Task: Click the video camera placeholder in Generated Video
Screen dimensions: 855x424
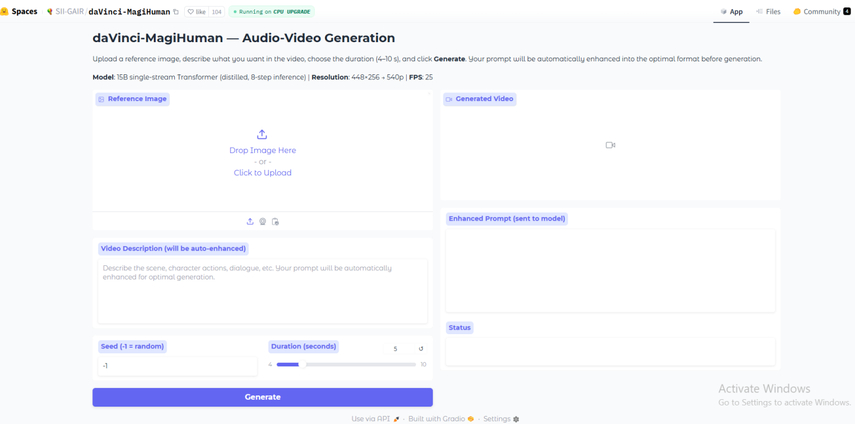Action: [x=611, y=145]
